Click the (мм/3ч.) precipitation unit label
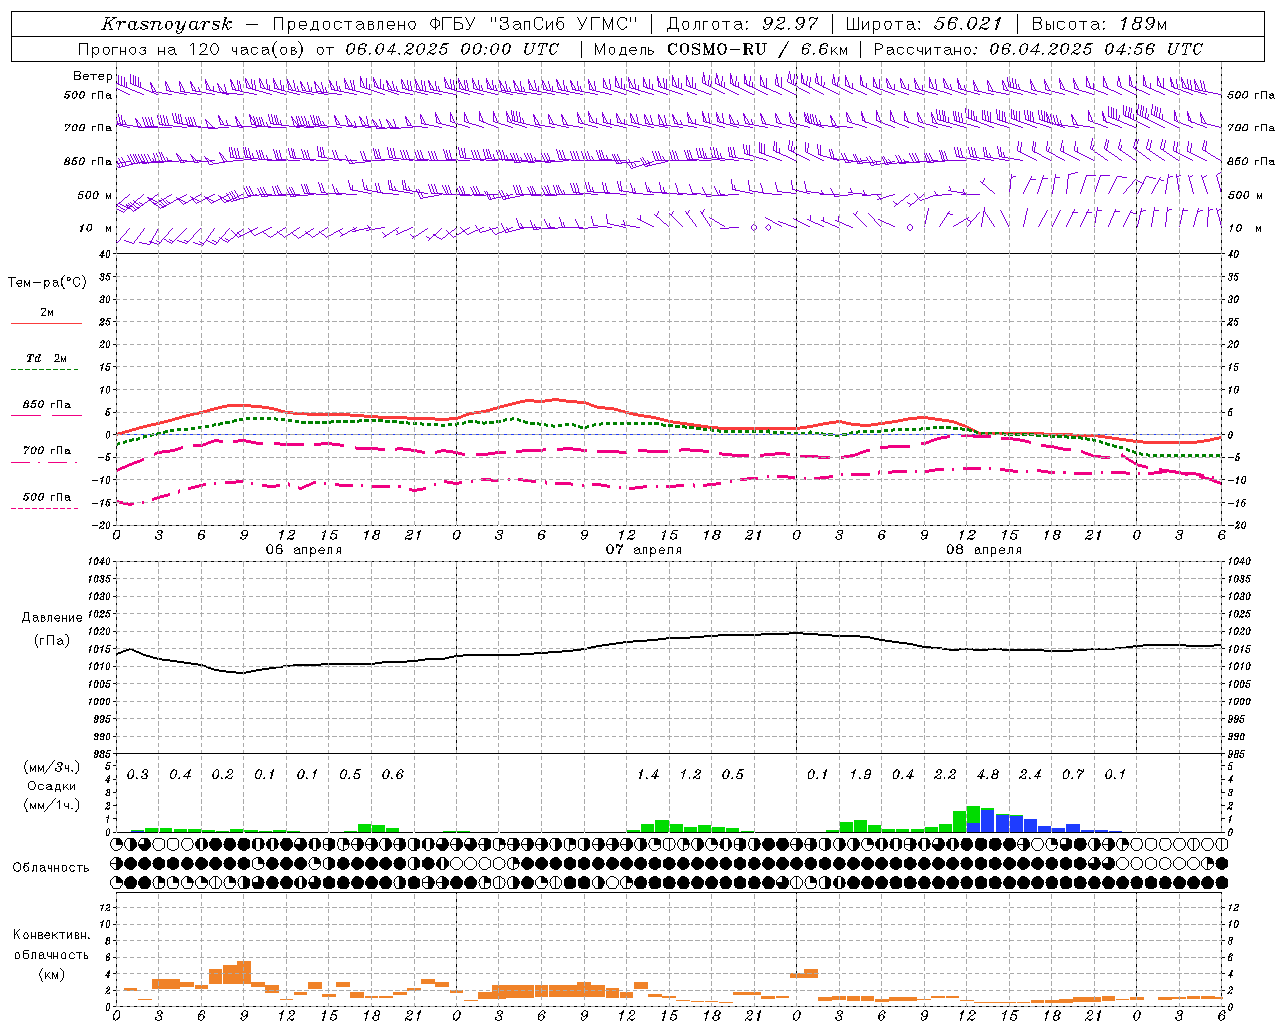 tap(52, 767)
